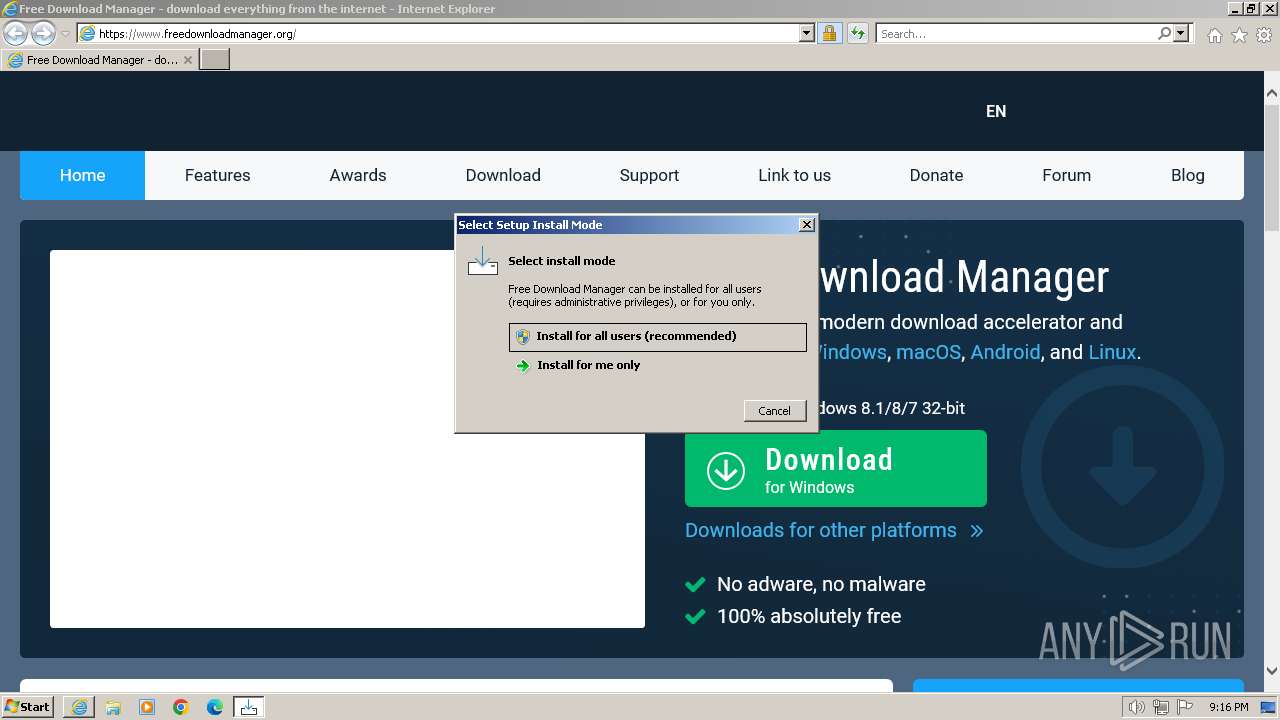1280x720 pixels.
Task: Click the refresh page icon
Action: click(857, 33)
